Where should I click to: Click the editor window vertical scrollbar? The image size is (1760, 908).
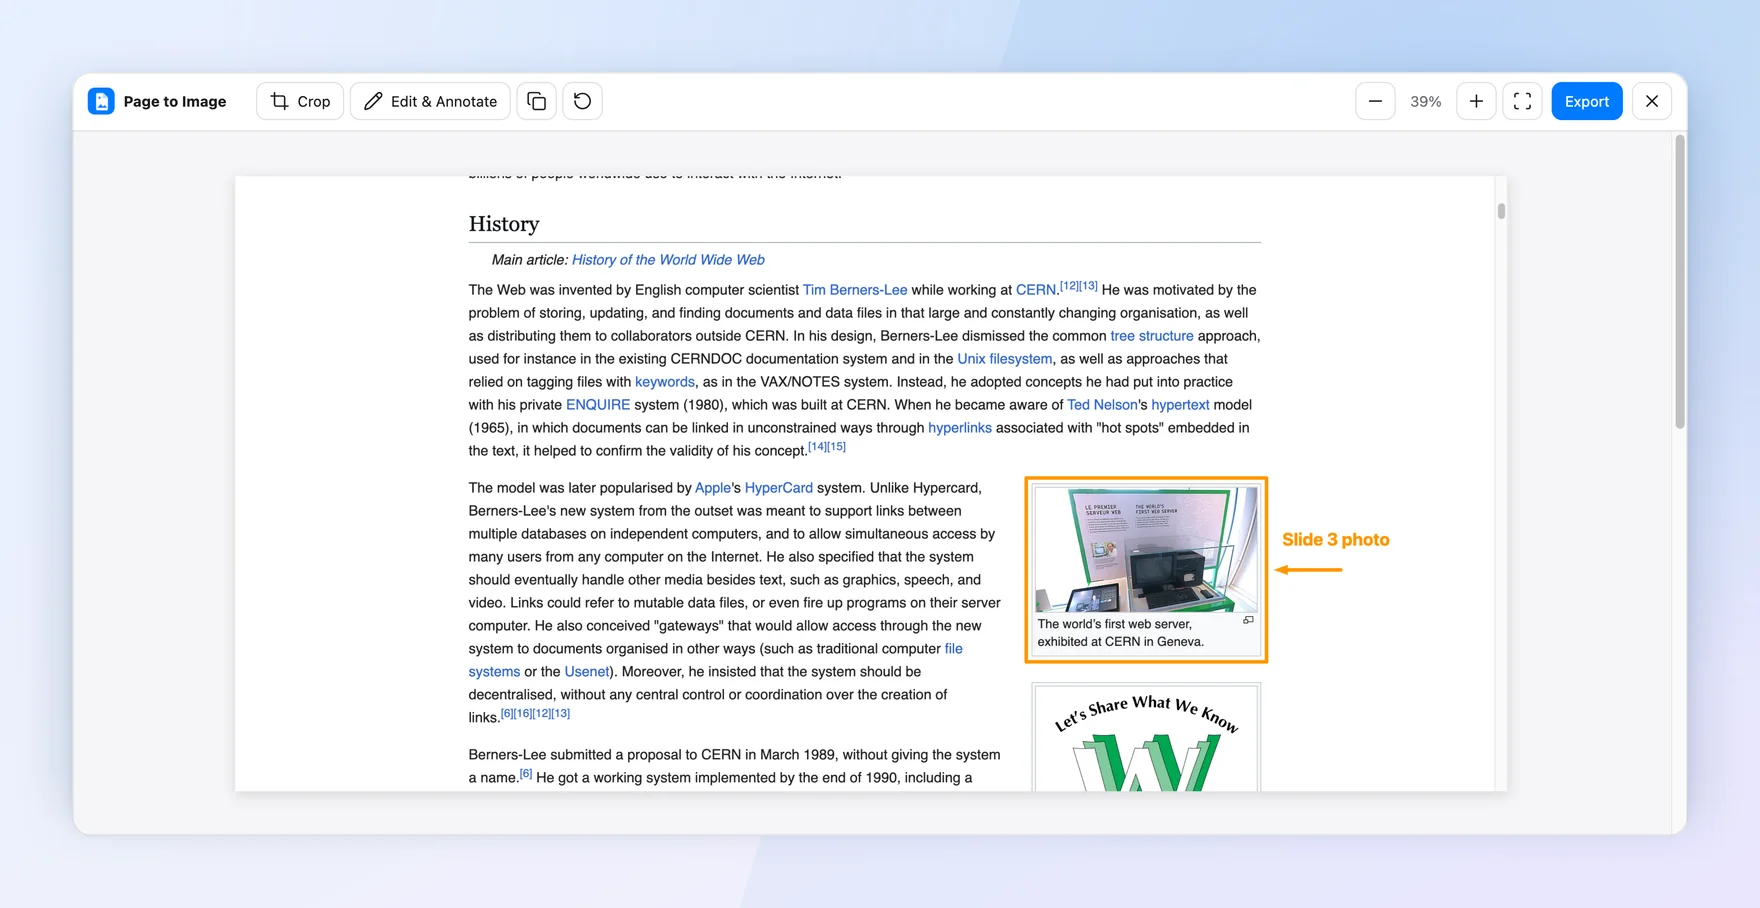(1680, 282)
